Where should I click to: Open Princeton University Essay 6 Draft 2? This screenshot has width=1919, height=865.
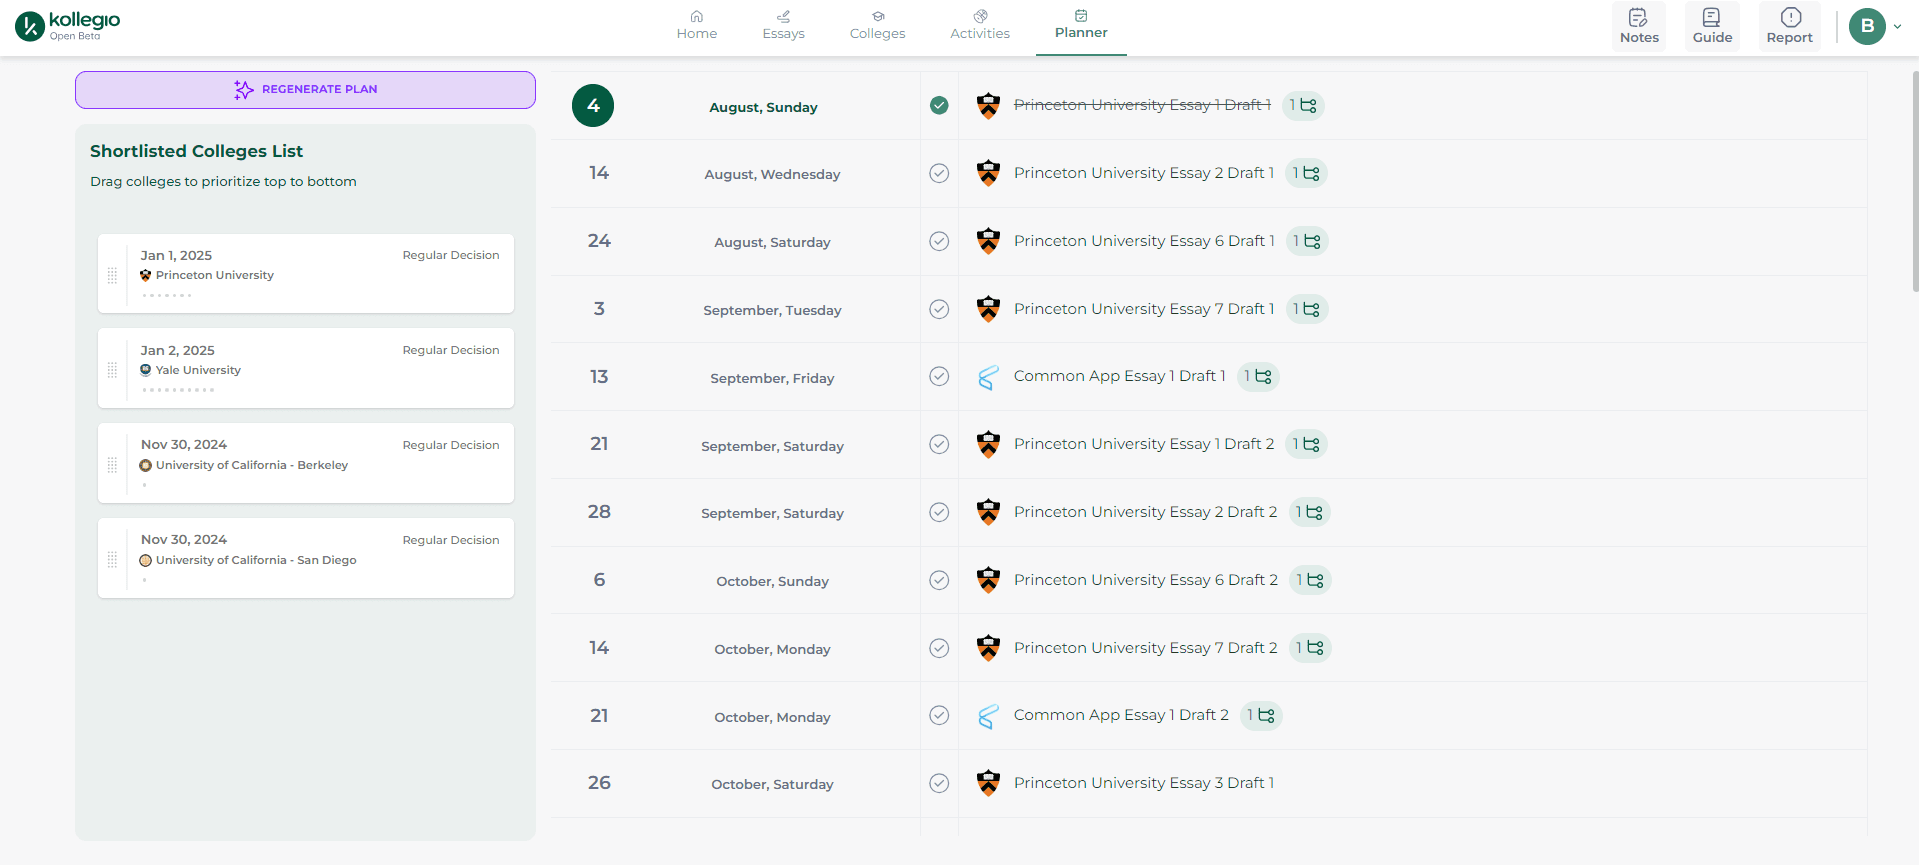point(1146,580)
